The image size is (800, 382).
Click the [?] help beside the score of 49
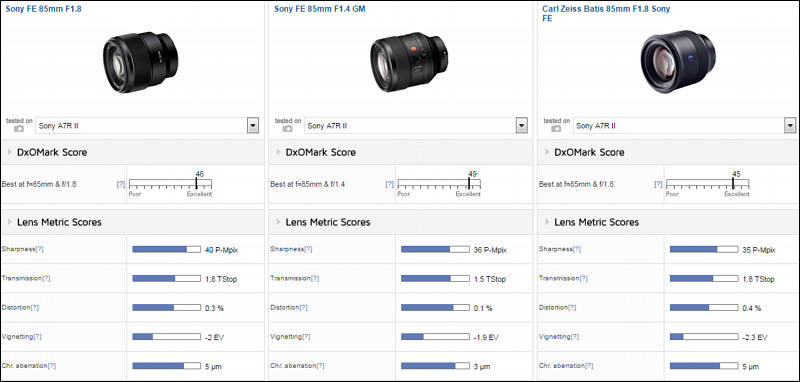(x=390, y=184)
